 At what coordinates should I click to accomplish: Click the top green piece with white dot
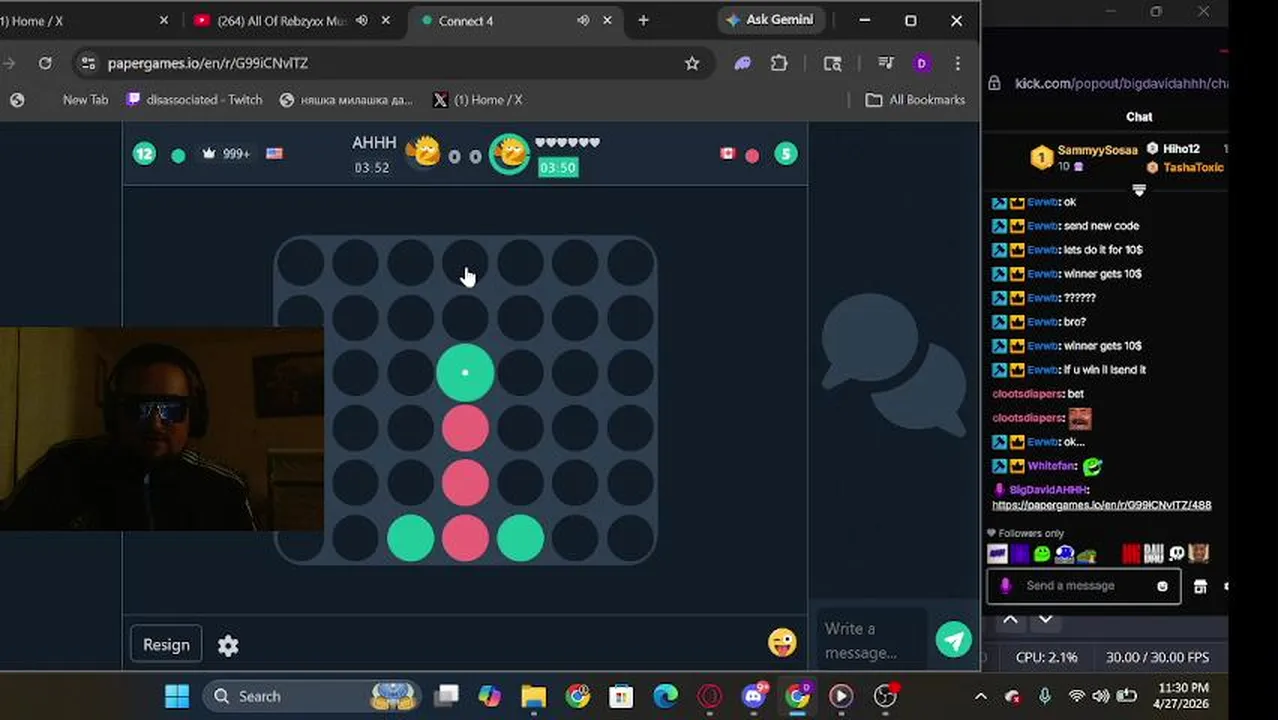pos(465,373)
